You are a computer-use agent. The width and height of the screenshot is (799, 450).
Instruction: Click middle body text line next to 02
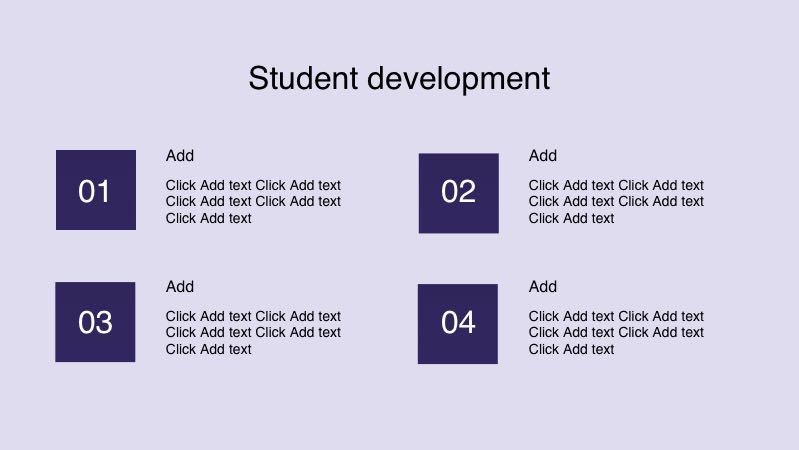[616, 201]
